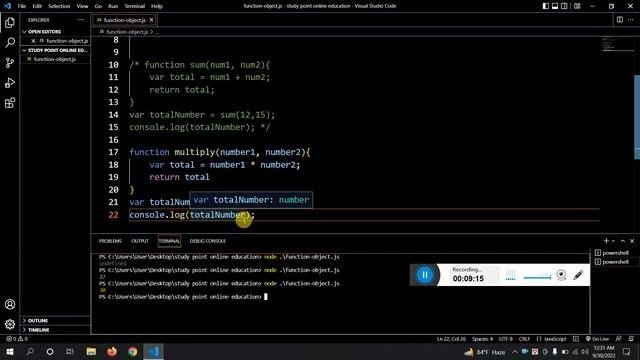Open the Search view in activity bar
Image resolution: width=640 pixels, height=360 pixels.
[x=10, y=42]
